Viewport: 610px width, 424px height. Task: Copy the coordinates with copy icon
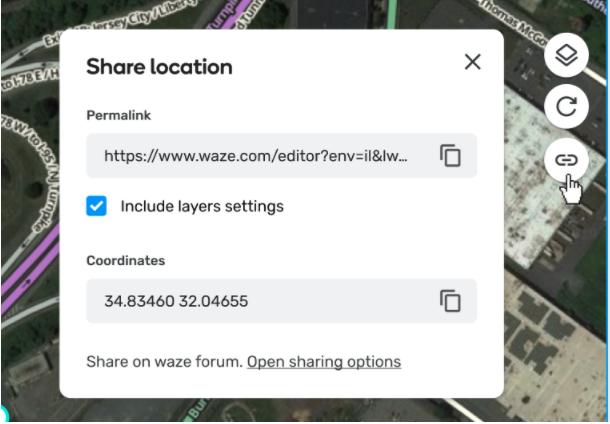pyautogui.click(x=450, y=301)
